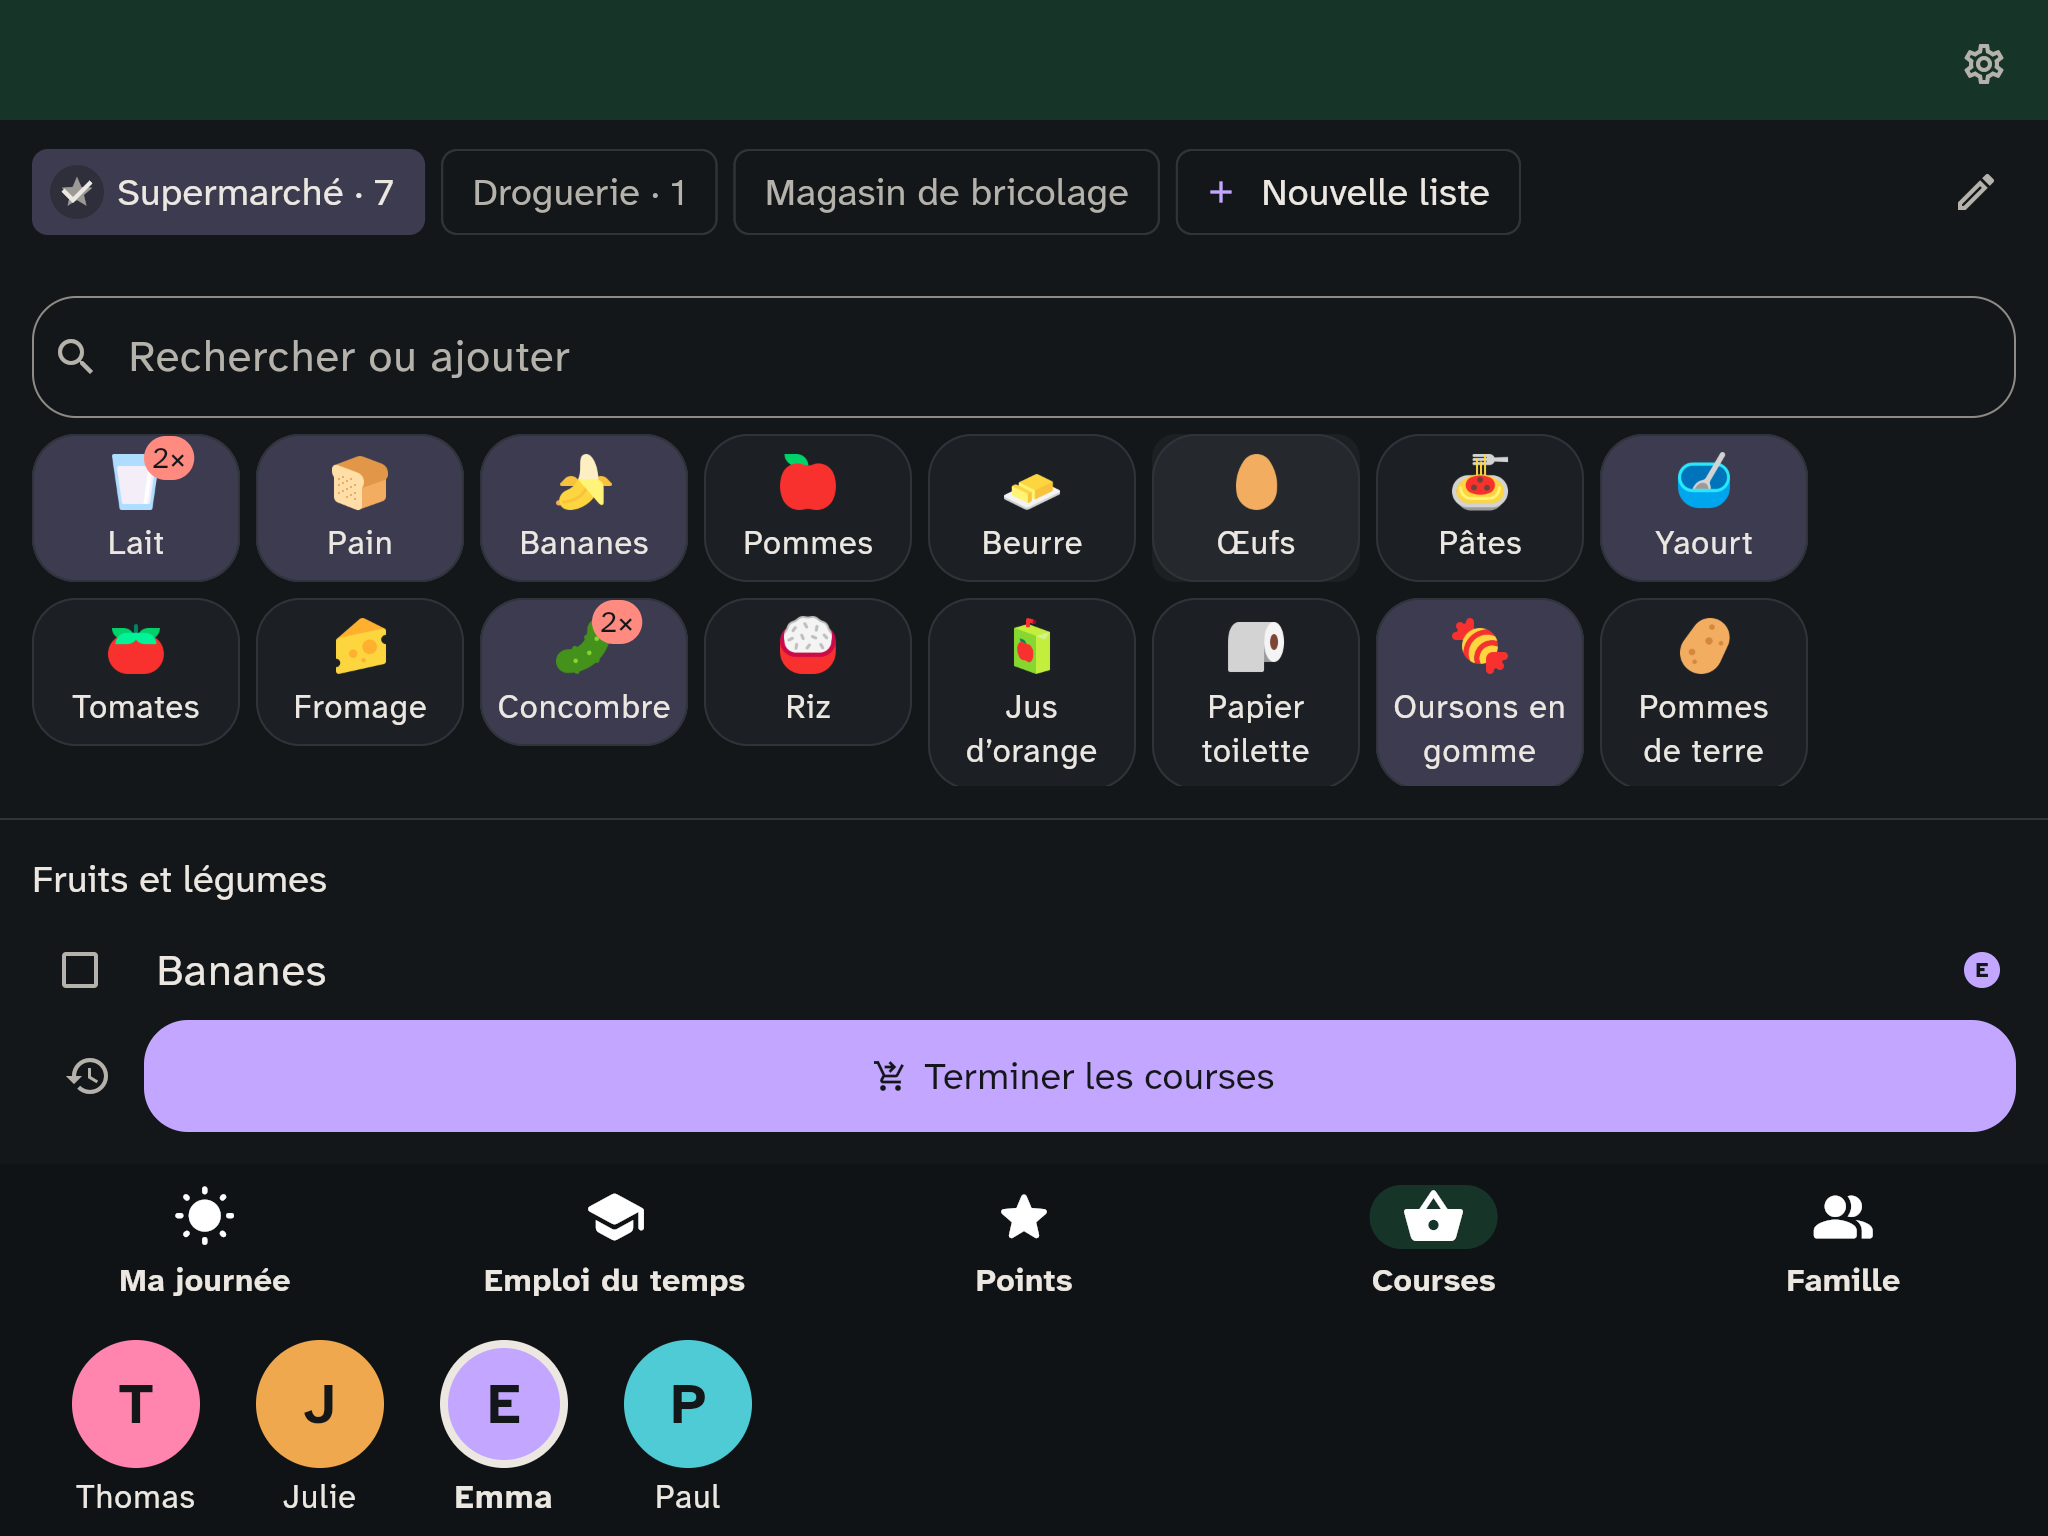
Task: Add Tomates tile
Action: (x=136, y=671)
